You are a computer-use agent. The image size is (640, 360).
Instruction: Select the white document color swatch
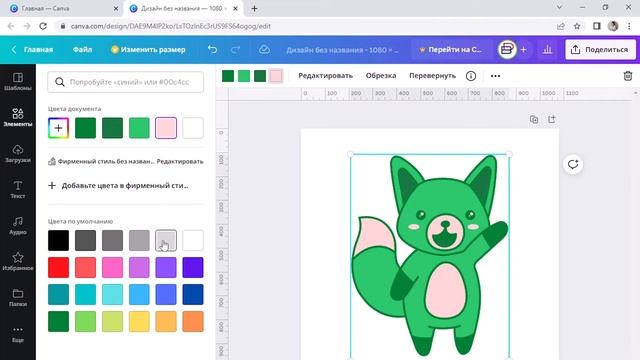(x=193, y=128)
